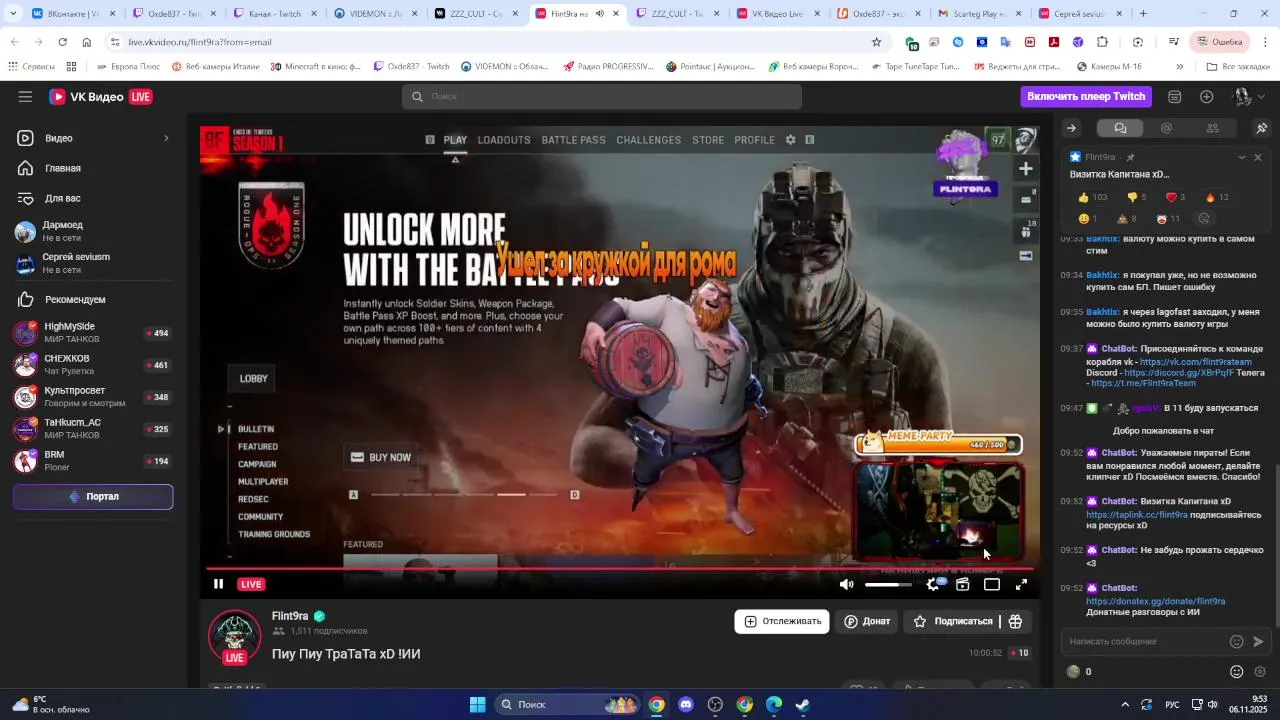Screen dimensions: 1280x720
Task: Adjust the player volume slider
Action: [x=888, y=584]
